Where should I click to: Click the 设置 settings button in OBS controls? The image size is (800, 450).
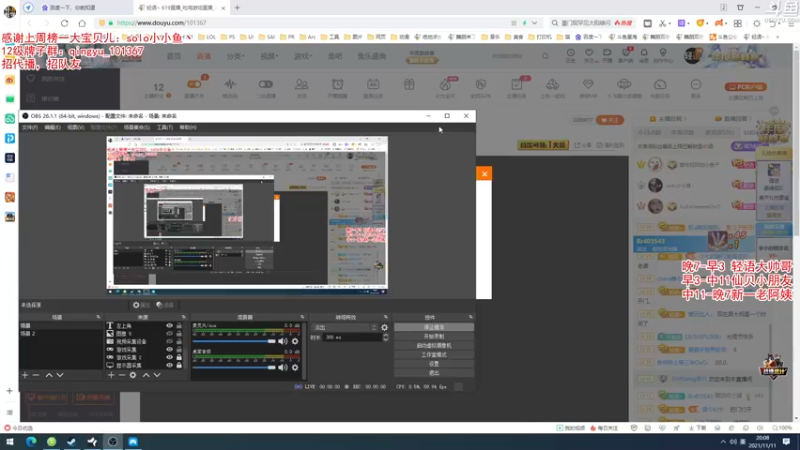[x=434, y=364]
